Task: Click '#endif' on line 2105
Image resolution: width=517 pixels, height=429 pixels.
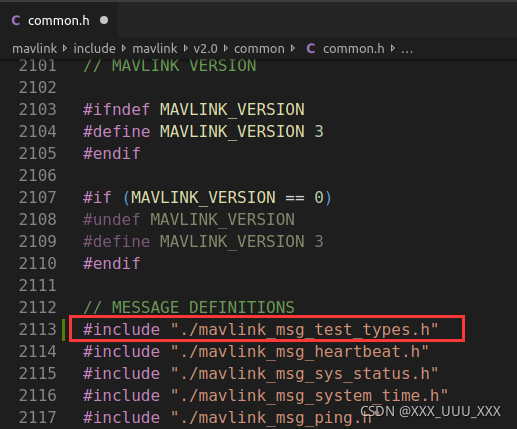Action: (x=112, y=153)
